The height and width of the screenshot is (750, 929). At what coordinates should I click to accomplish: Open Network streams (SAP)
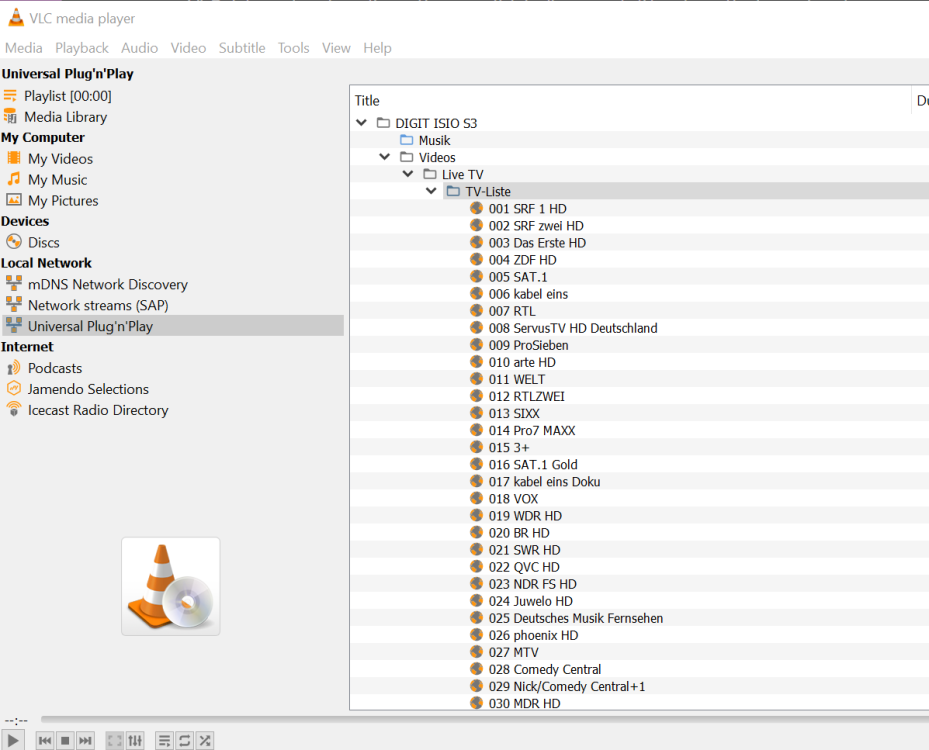(x=98, y=305)
